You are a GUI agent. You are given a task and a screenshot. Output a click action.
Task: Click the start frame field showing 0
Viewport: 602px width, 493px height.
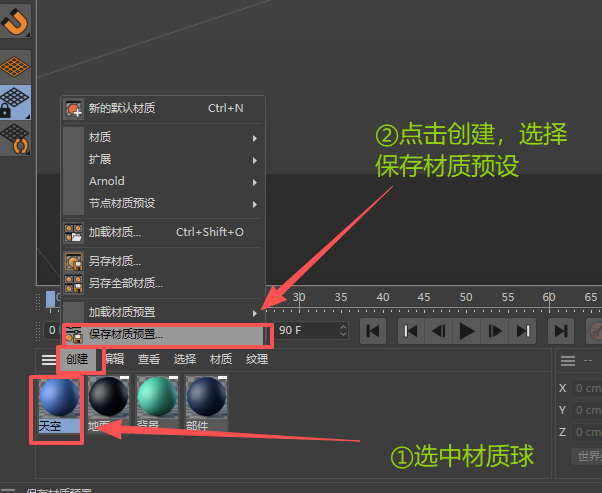click(52, 330)
